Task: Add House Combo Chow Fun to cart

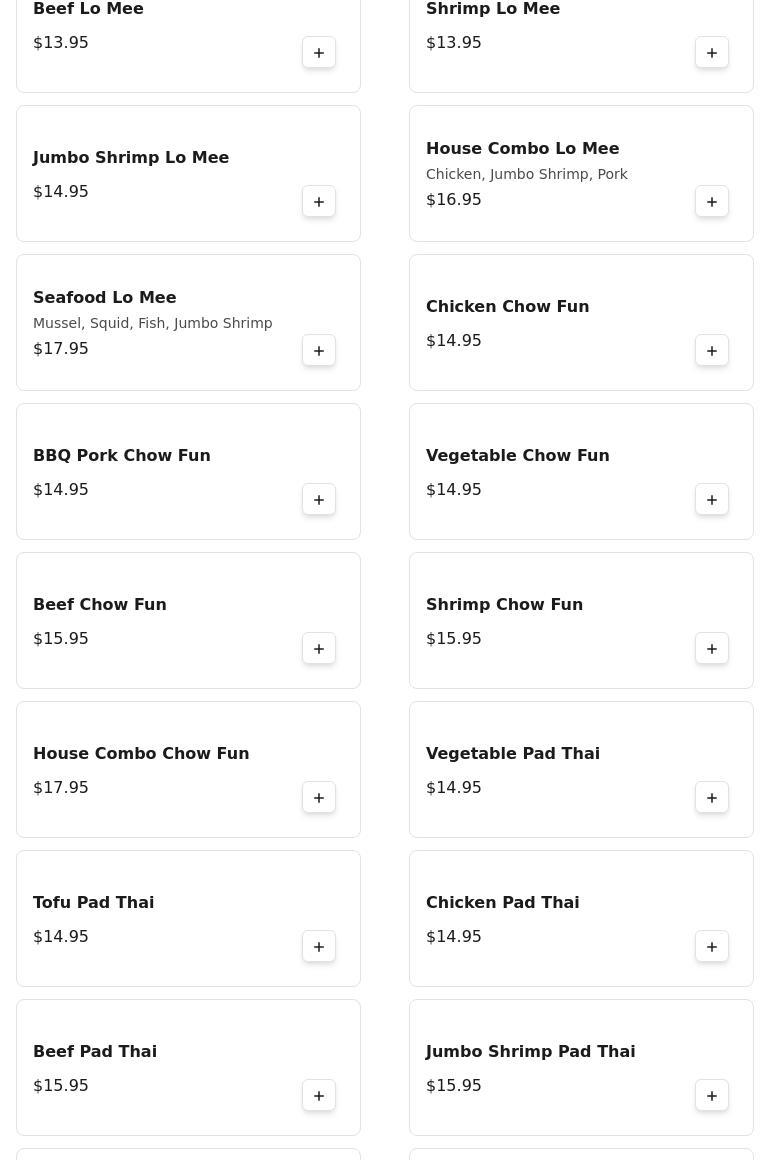Action: (319, 798)
